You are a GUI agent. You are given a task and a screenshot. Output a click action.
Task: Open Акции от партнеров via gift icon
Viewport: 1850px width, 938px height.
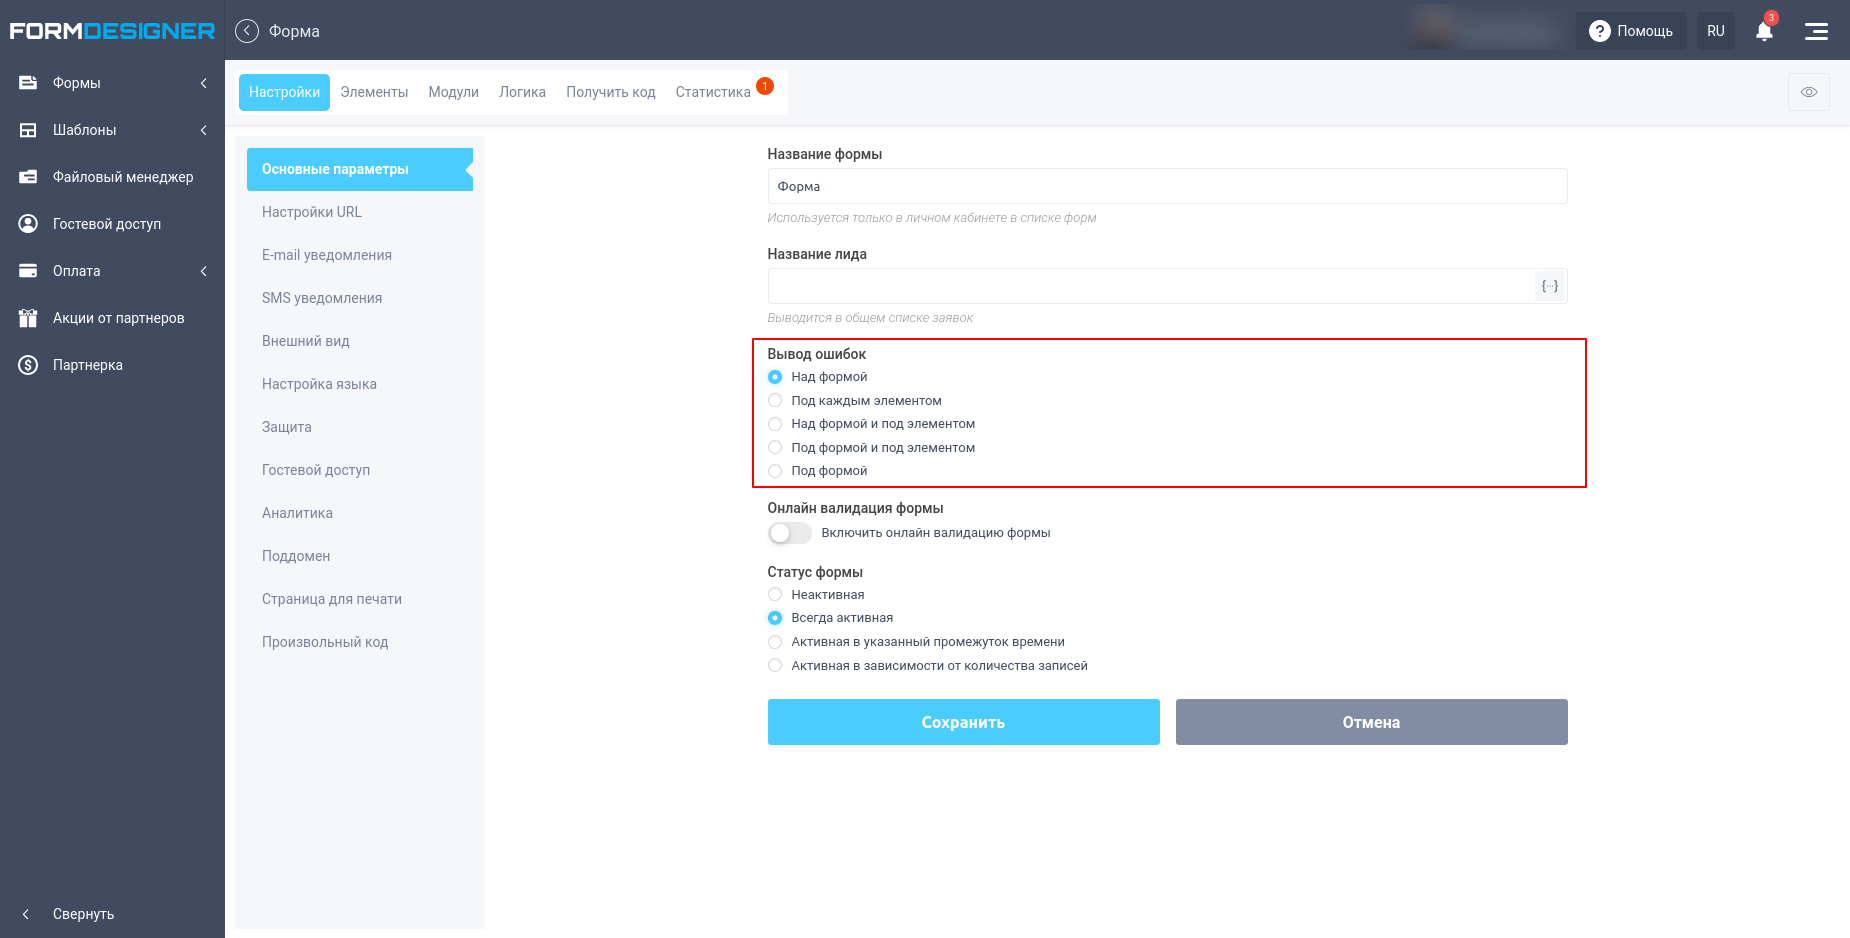pos(118,317)
